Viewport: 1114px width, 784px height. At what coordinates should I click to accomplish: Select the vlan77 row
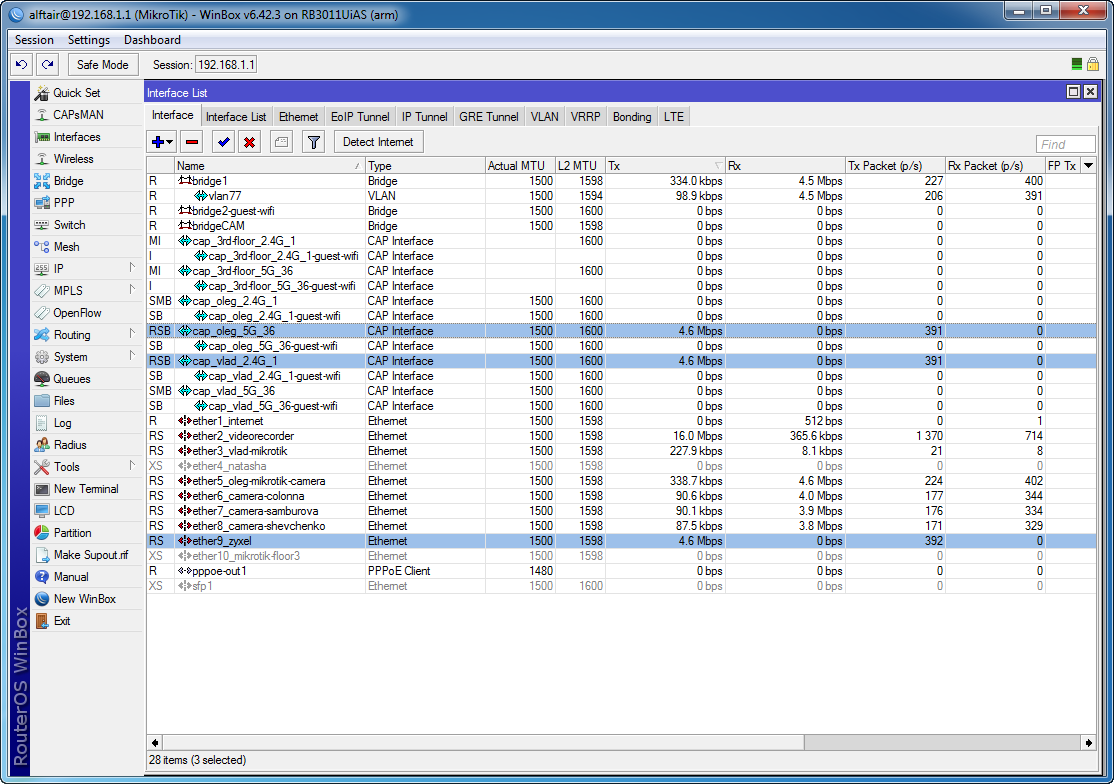pyautogui.click(x=621, y=196)
